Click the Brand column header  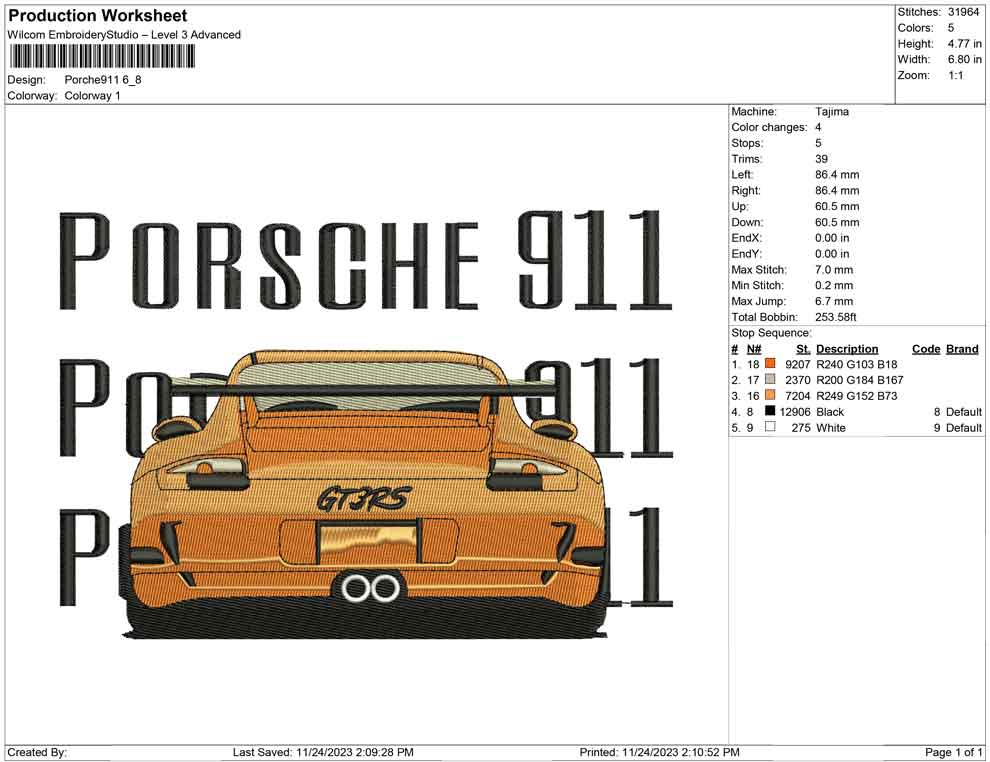point(961,348)
